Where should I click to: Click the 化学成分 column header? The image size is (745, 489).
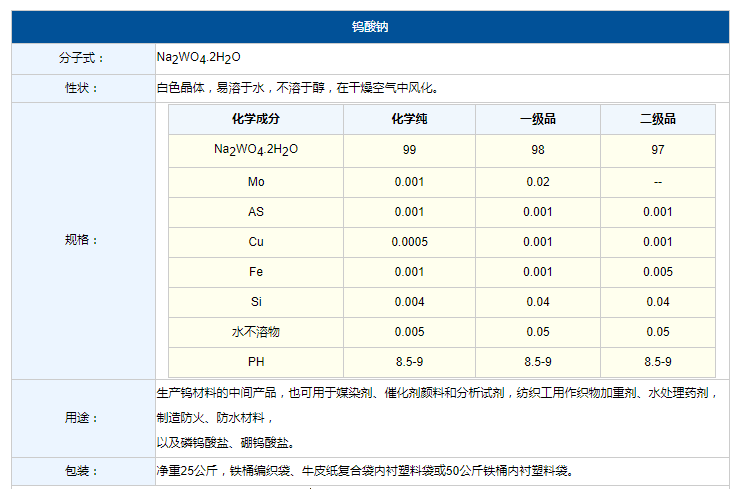click(x=256, y=119)
